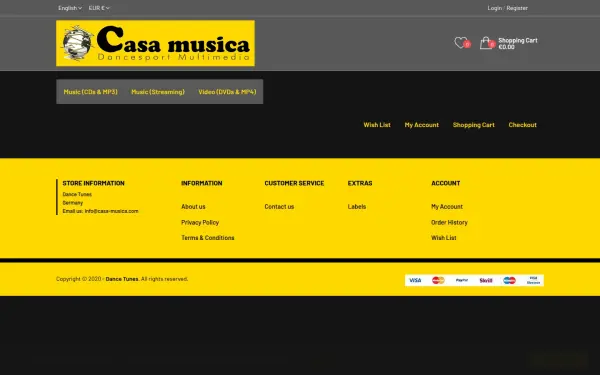Viewport: 600px width, 375px height.
Task: Open Music (Streaming) menu
Action: pyautogui.click(x=158, y=92)
